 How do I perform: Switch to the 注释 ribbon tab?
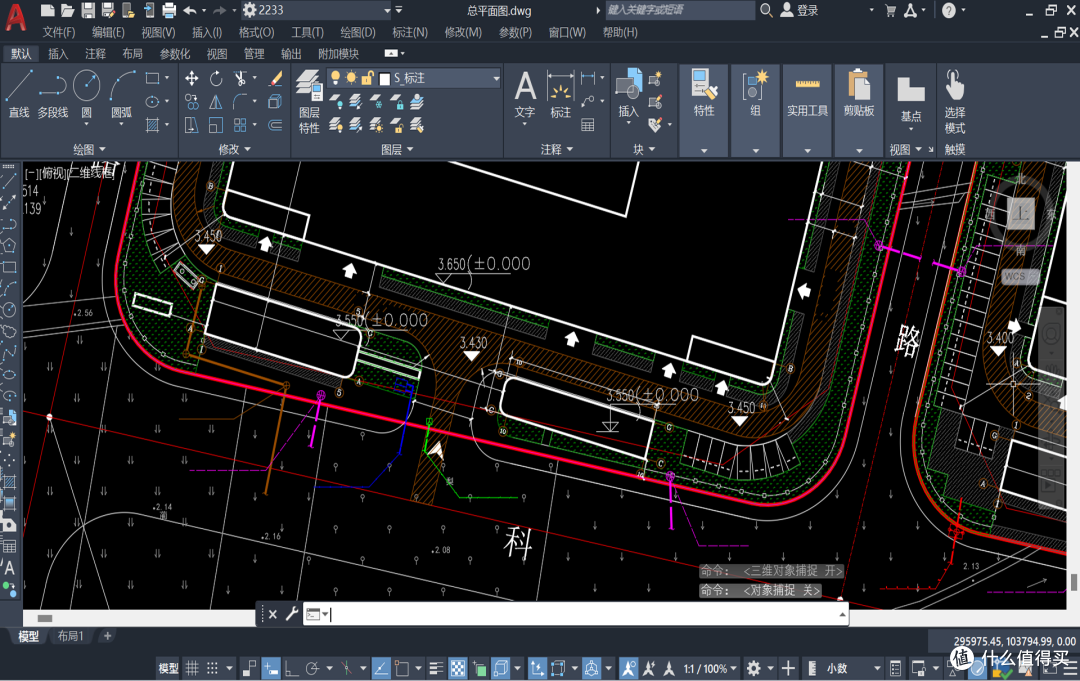pyautogui.click(x=95, y=54)
